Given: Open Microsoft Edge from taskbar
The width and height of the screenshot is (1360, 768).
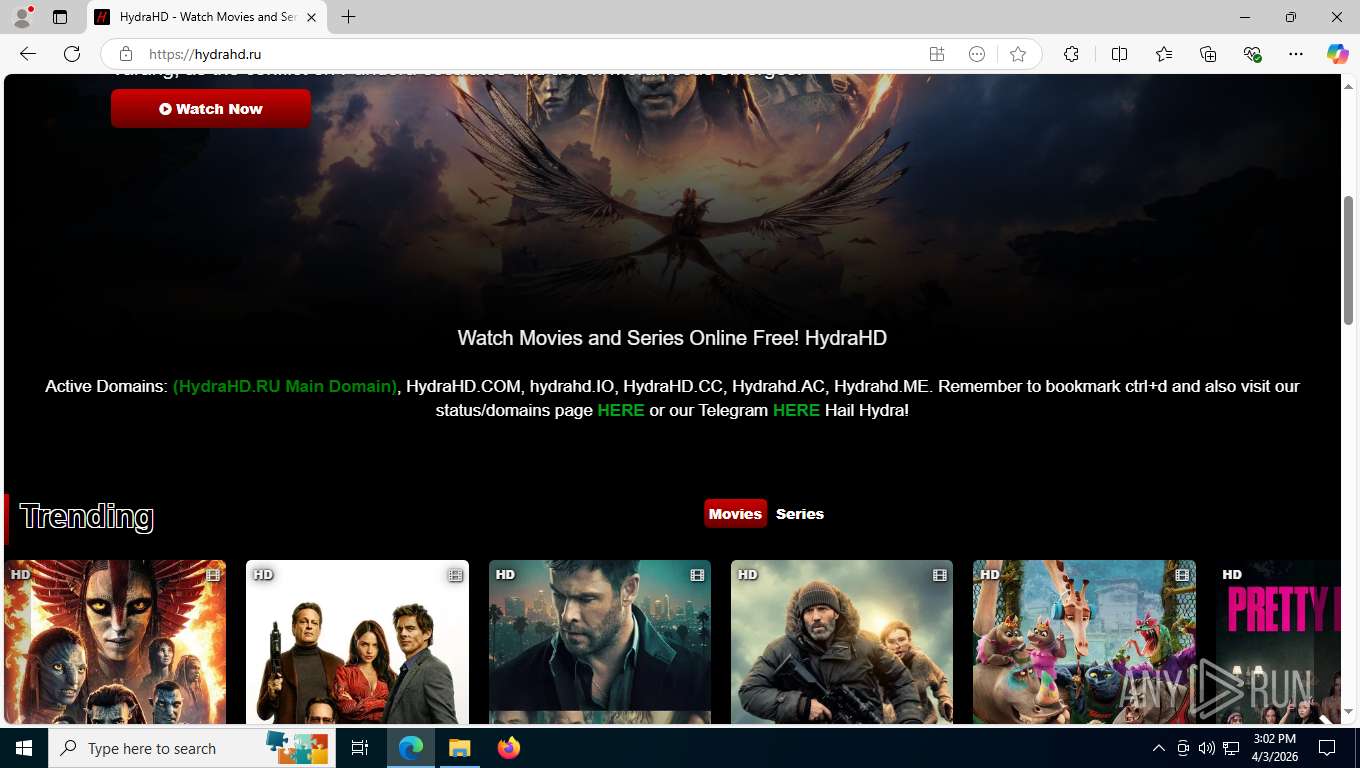Looking at the screenshot, I should [x=411, y=748].
